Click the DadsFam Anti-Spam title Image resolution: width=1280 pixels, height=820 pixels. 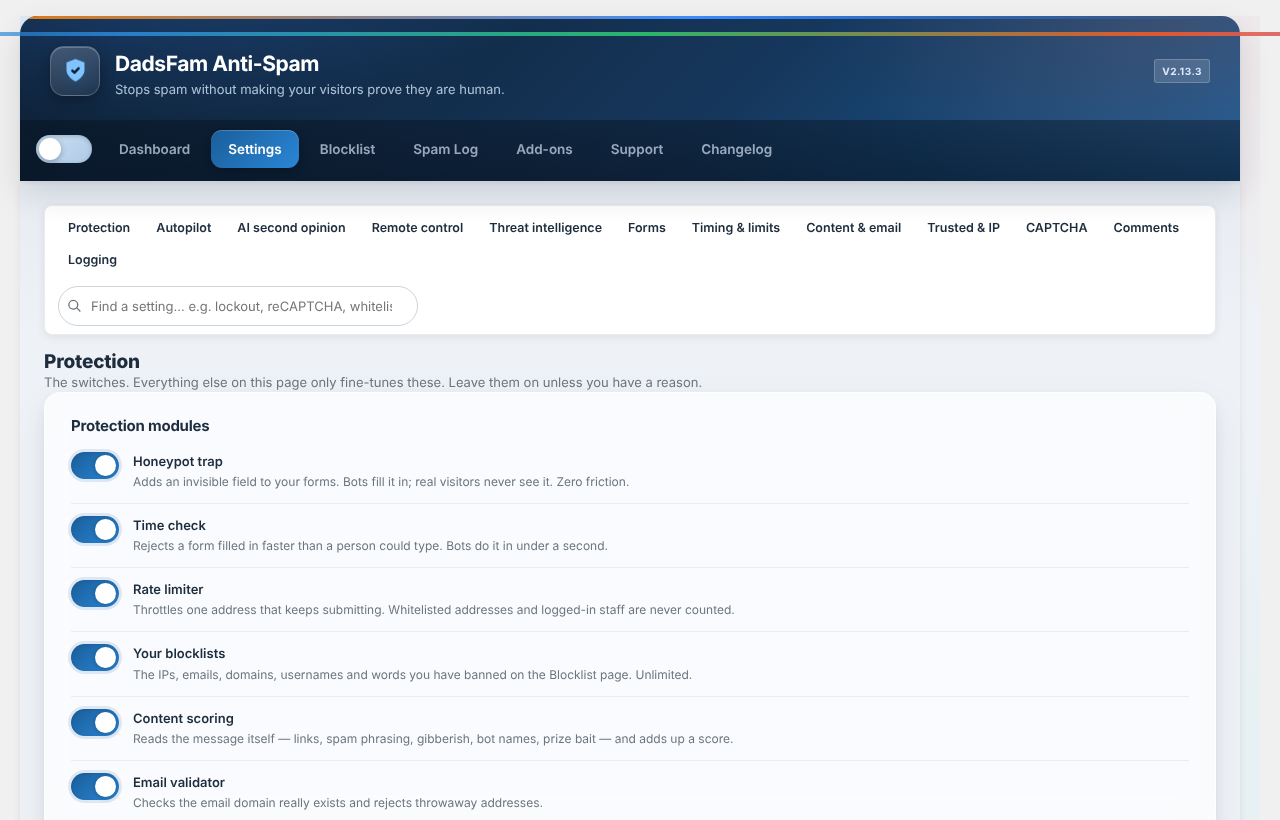point(217,64)
